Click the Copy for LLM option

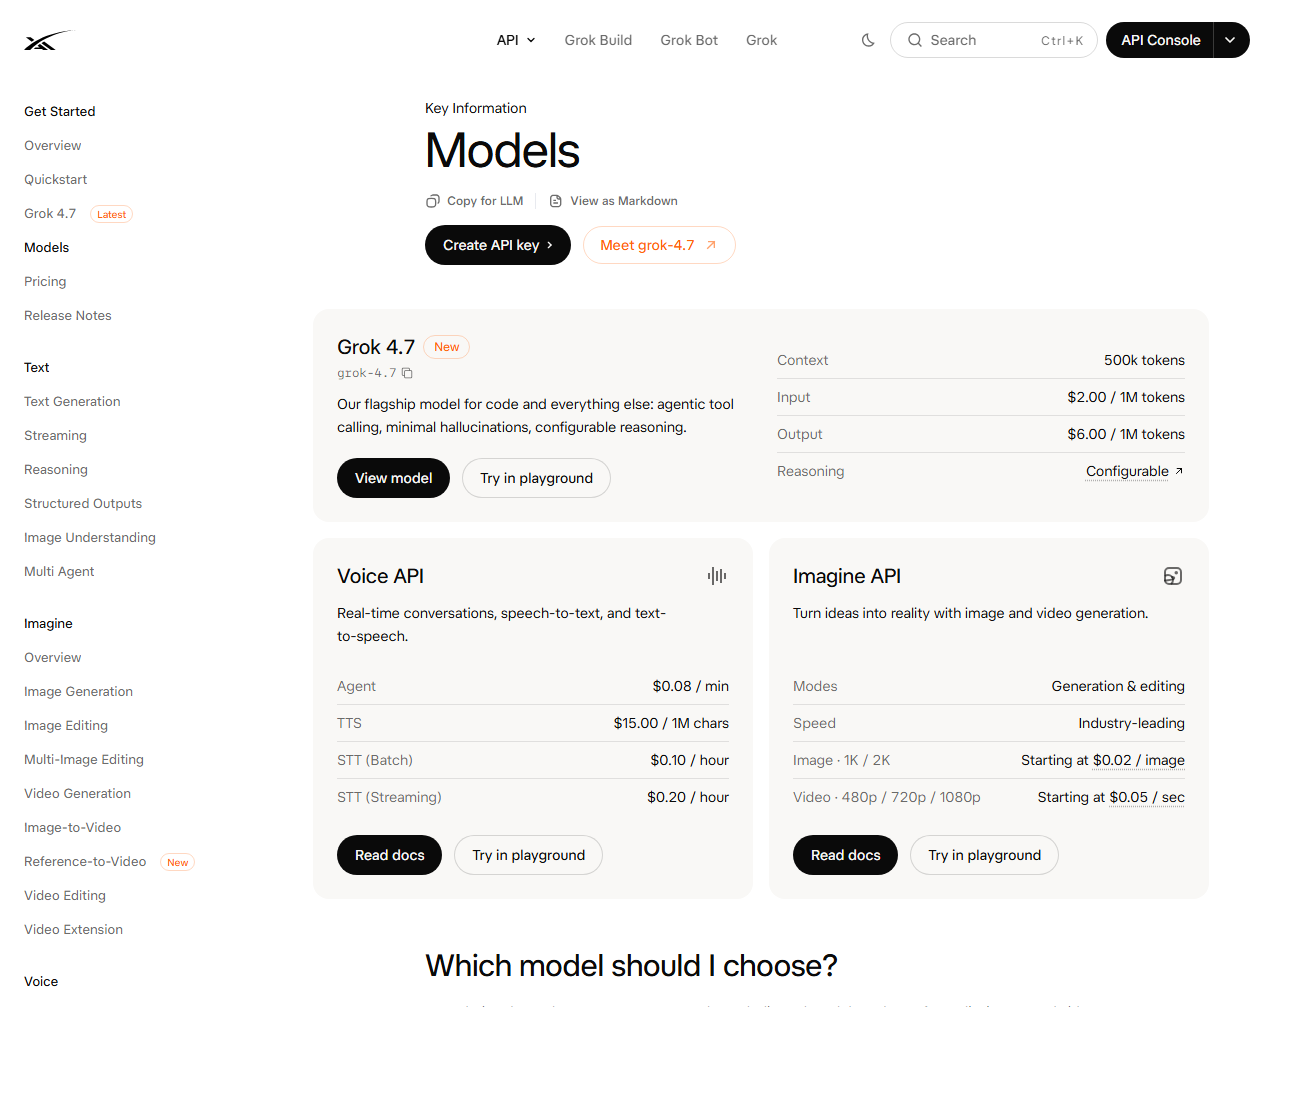point(475,201)
